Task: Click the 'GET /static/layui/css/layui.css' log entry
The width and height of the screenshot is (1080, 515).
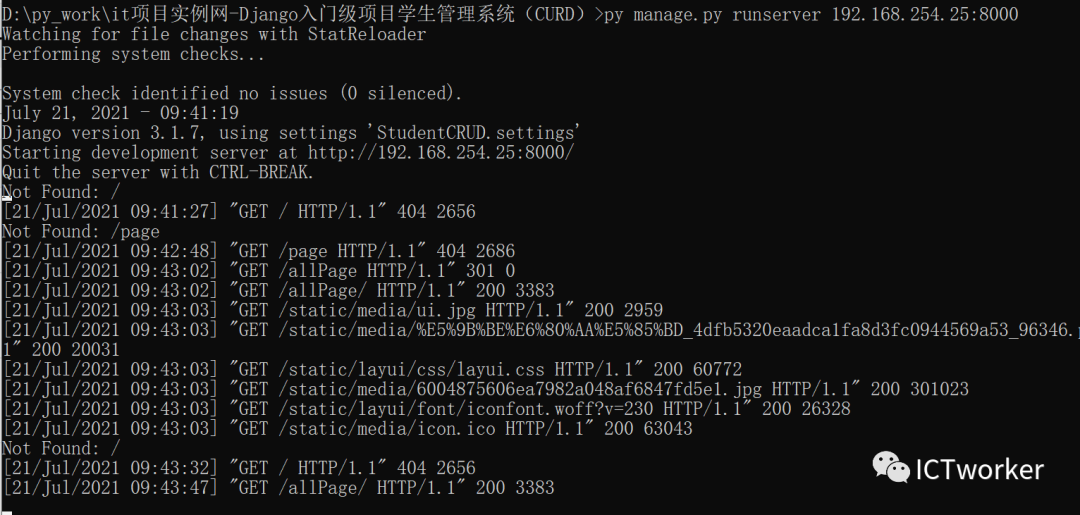Action: [372, 370]
